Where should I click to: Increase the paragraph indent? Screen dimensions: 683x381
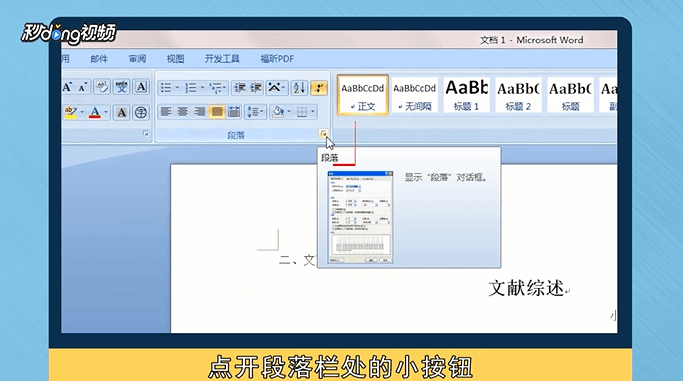[x=256, y=88]
